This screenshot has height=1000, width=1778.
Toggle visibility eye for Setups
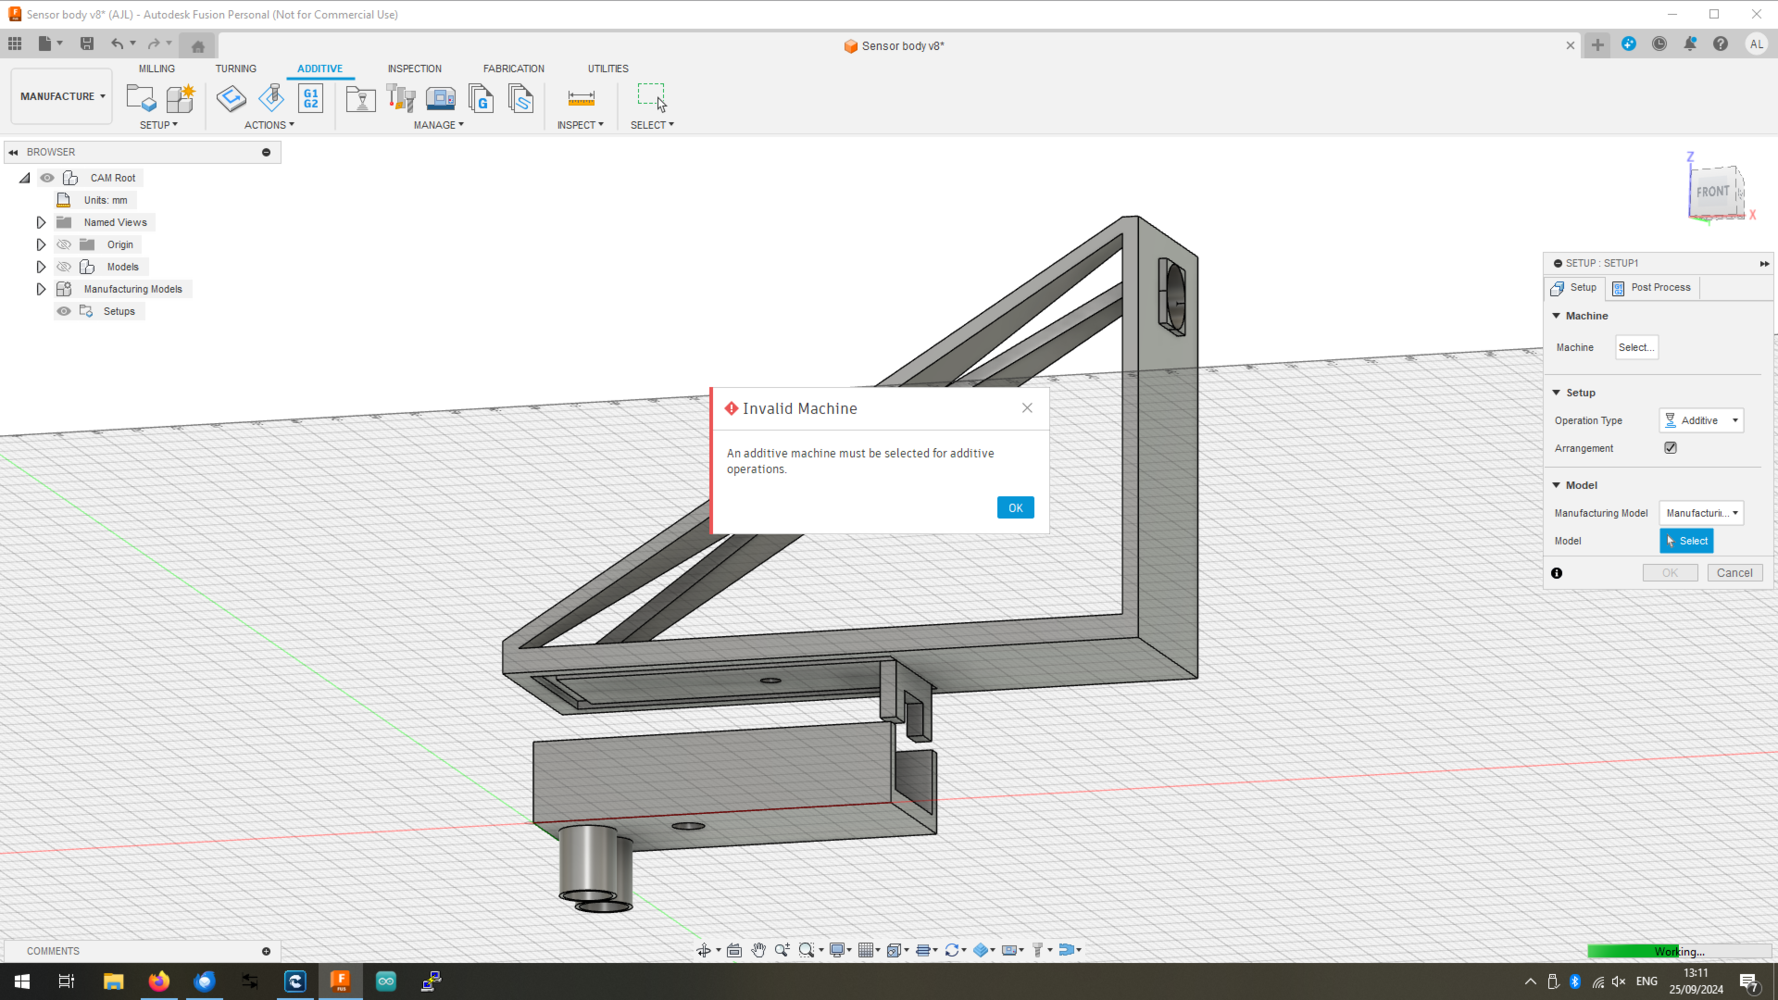point(64,311)
